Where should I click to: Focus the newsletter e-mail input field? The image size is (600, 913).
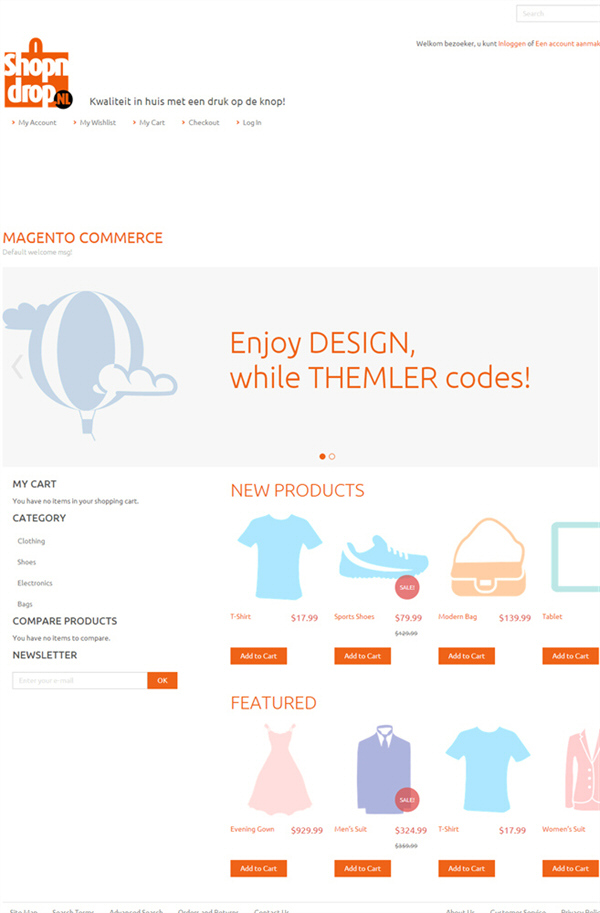(x=80, y=680)
